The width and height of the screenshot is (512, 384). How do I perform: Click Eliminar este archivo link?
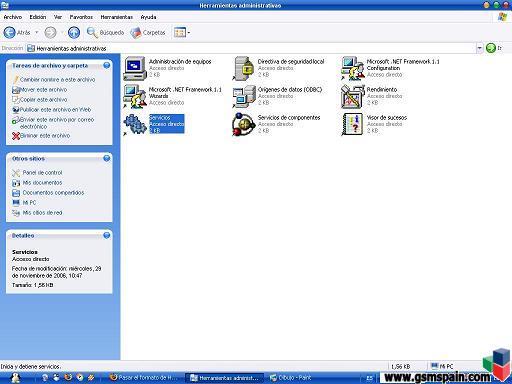point(45,136)
